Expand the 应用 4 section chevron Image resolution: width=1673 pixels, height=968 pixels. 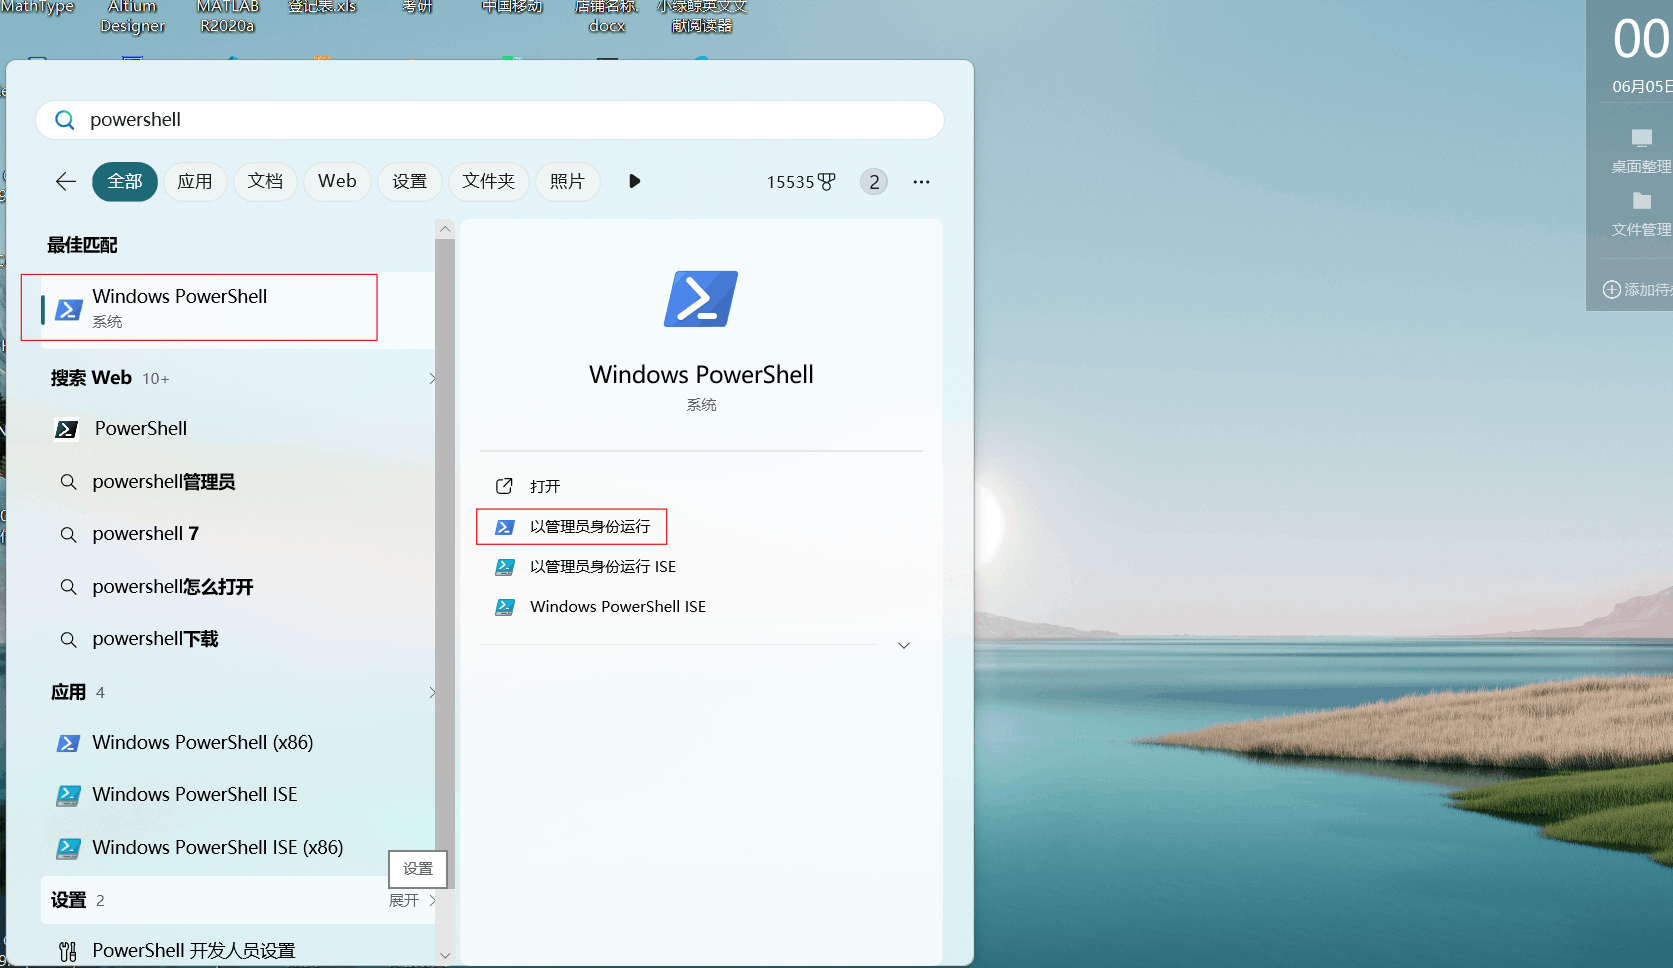(432, 692)
